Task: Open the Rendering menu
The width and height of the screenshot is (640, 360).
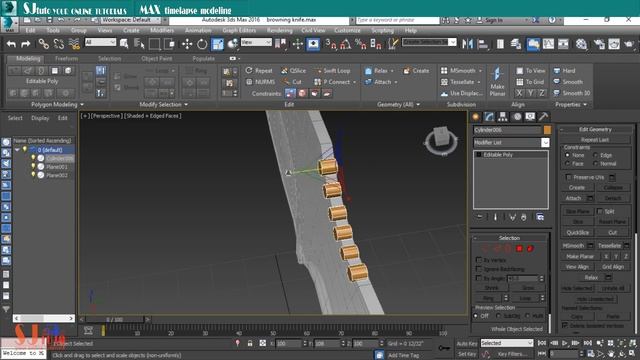Action: click(x=280, y=30)
